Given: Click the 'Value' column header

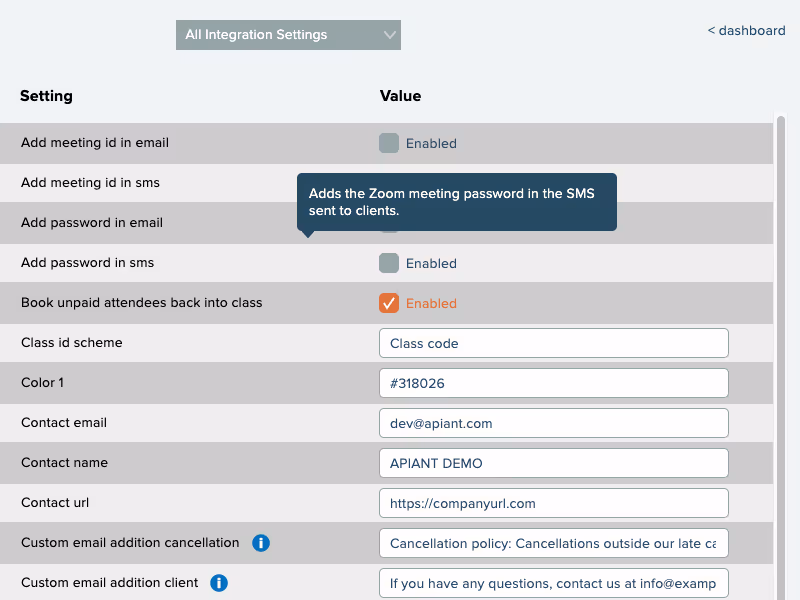Looking at the screenshot, I should [x=401, y=96].
